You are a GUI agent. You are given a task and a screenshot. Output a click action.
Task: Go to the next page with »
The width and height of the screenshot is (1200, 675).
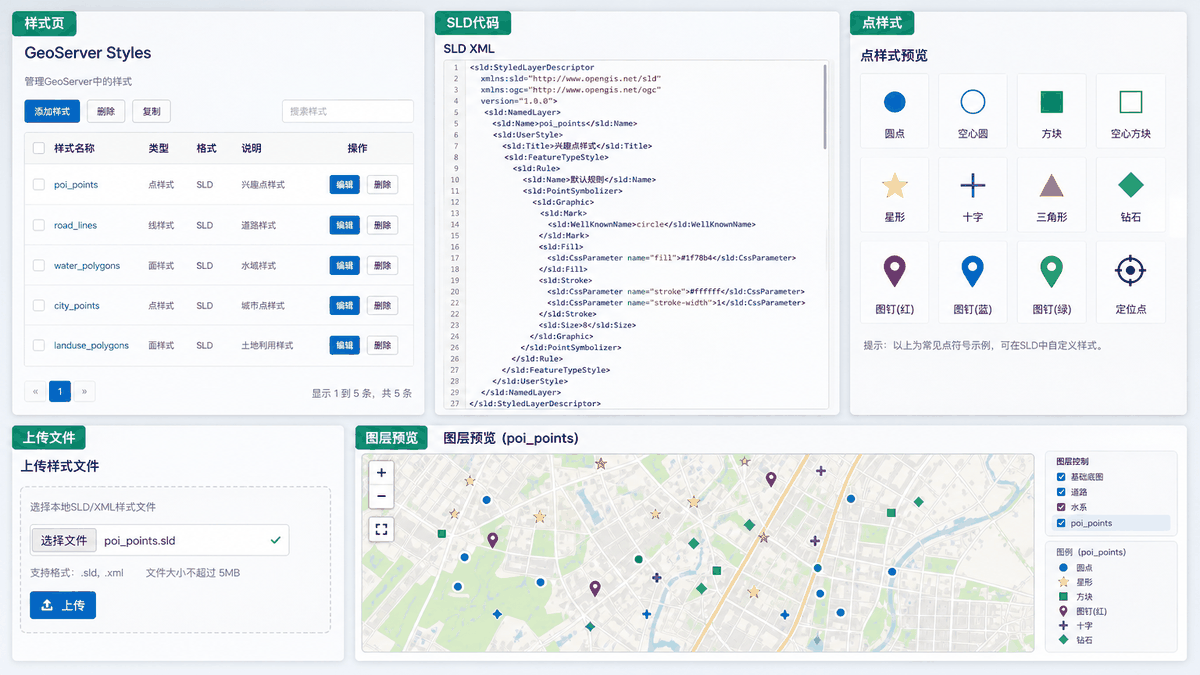tap(83, 392)
